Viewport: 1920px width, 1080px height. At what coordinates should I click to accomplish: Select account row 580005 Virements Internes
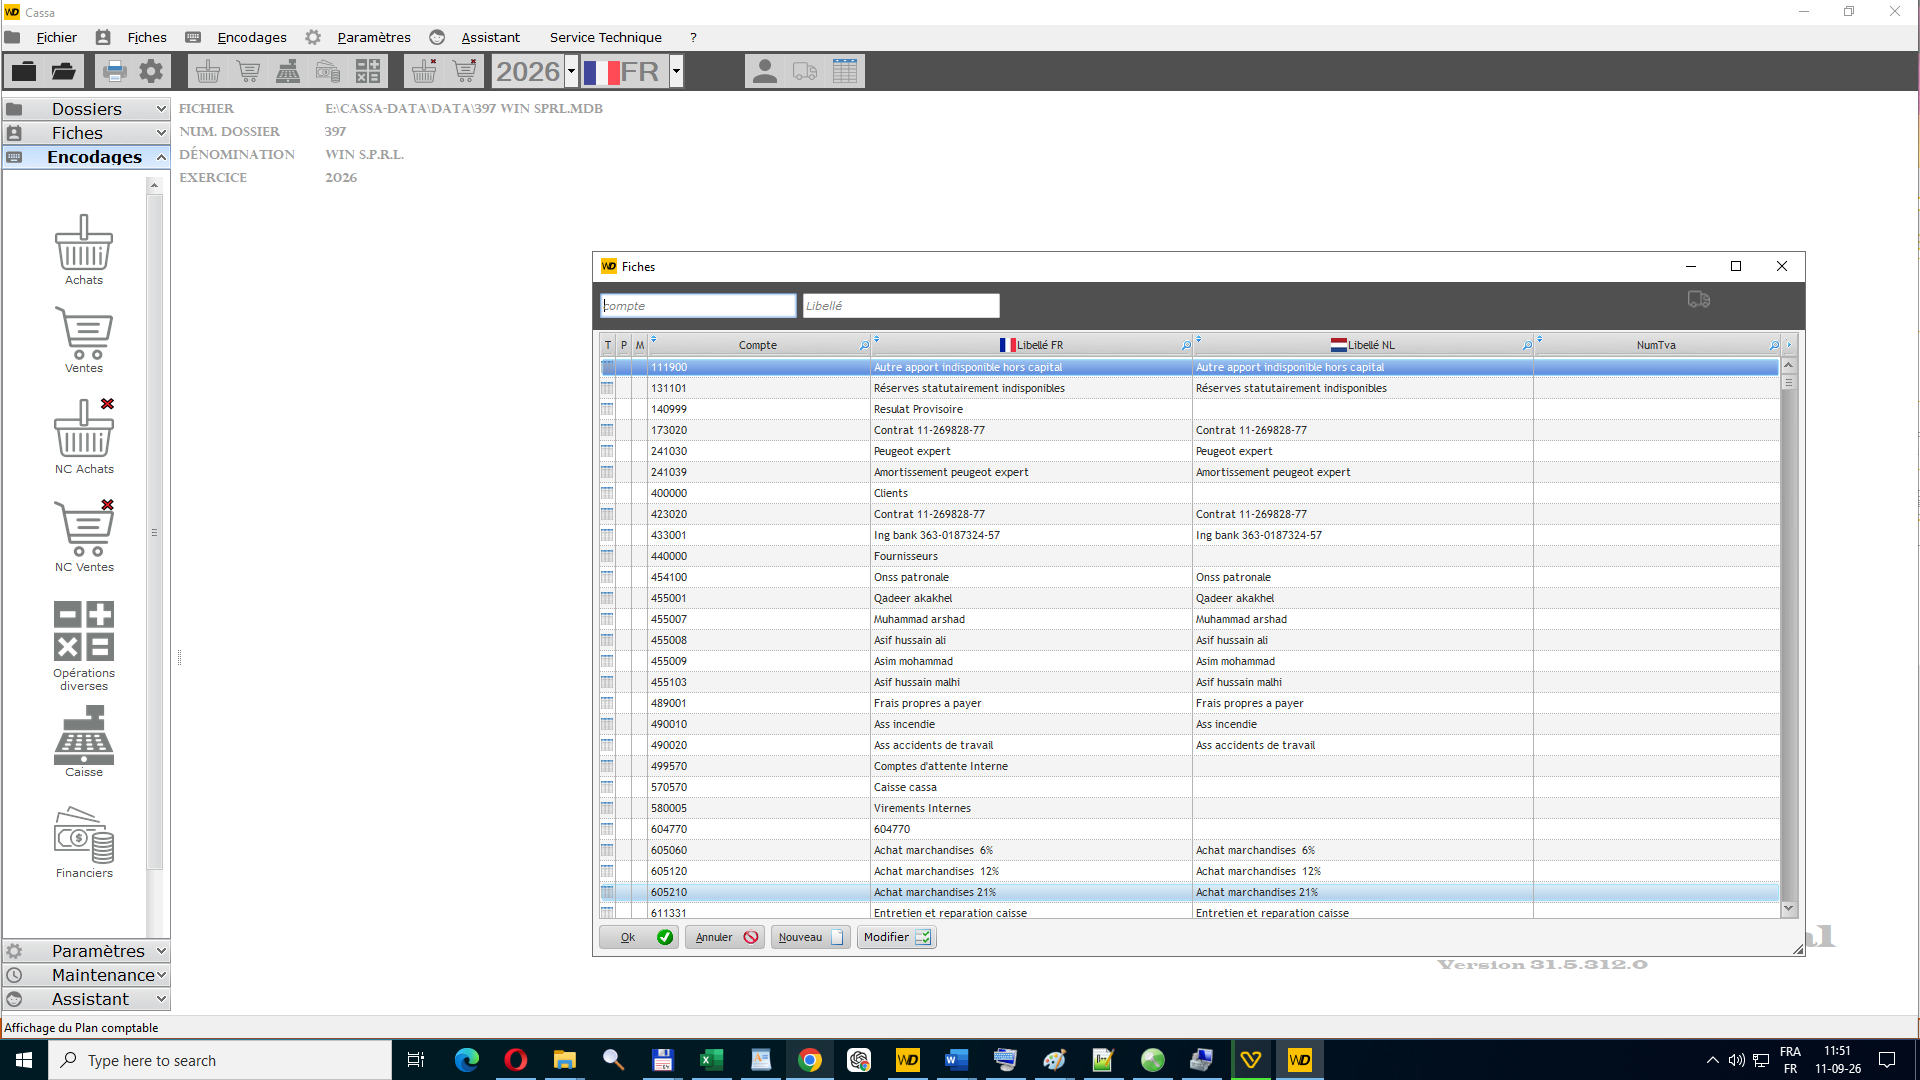pyautogui.click(x=1190, y=808)
